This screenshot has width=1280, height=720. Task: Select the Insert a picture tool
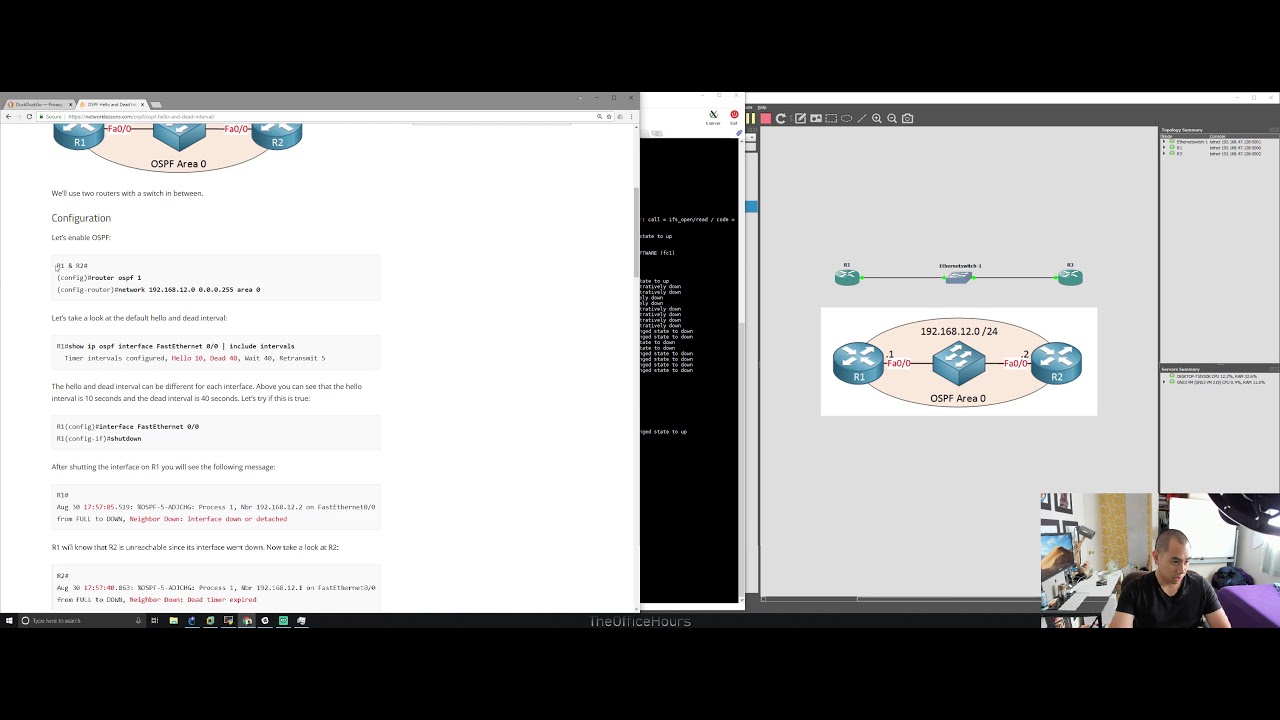click(x=816, y=118)
